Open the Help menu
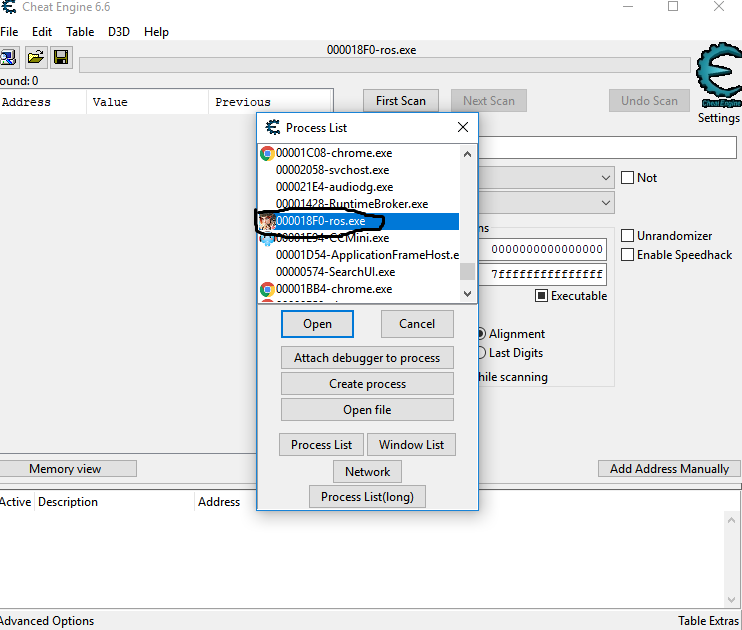 156,32
